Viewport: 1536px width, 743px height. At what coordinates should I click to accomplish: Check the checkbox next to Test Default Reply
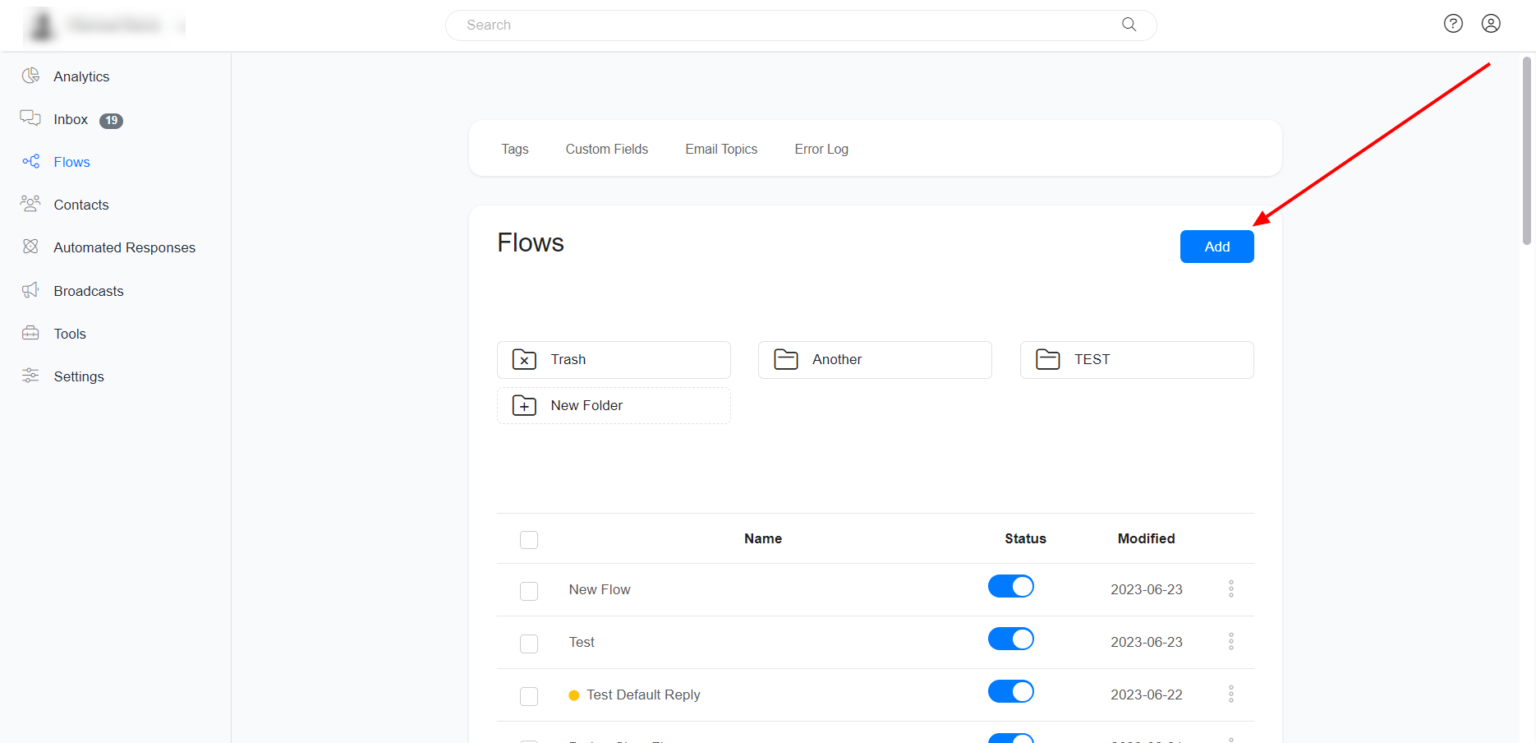click(528, 696)
